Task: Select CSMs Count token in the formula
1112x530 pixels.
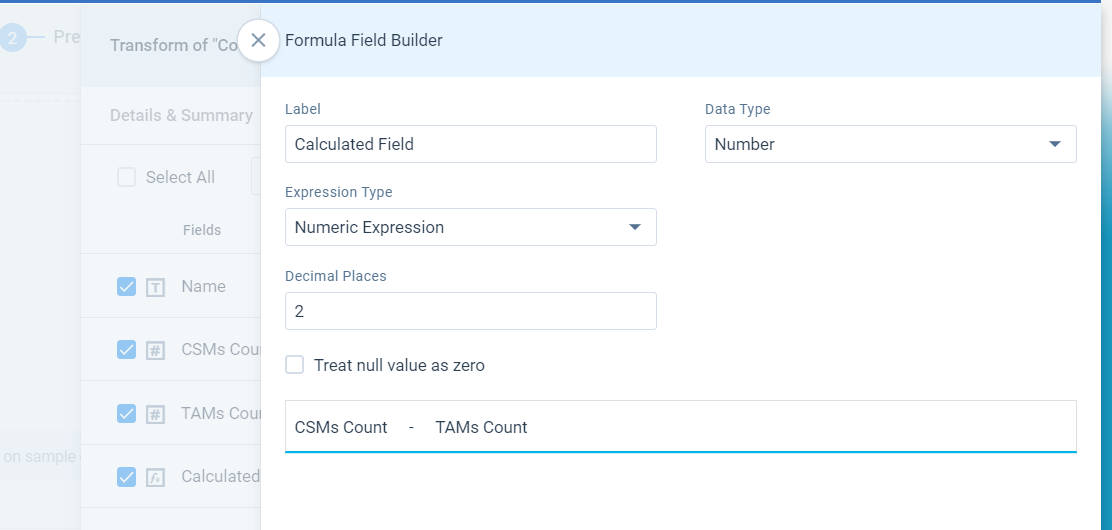Action: pyautogui.click(x=341, y=427)
